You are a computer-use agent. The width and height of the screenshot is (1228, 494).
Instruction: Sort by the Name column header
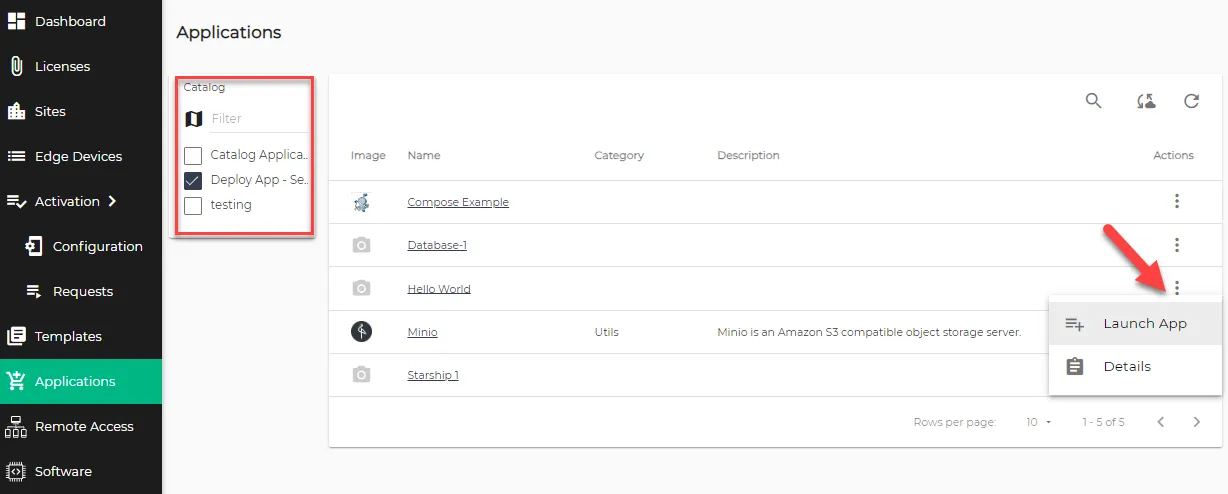click(x=424, y=155)
